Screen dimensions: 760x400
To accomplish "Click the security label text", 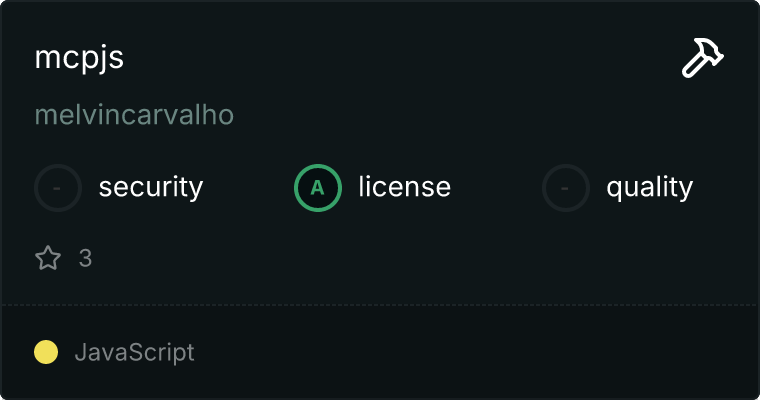I will coord(151,187).
